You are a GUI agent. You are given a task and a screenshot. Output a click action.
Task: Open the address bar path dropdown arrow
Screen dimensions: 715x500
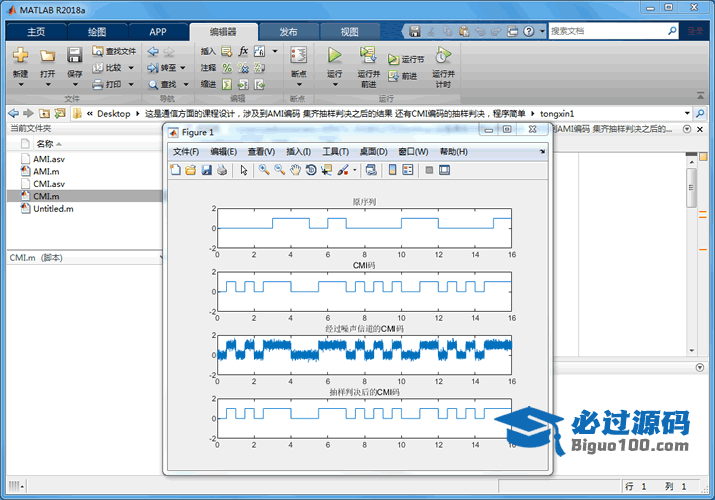[x=687, y=113]
